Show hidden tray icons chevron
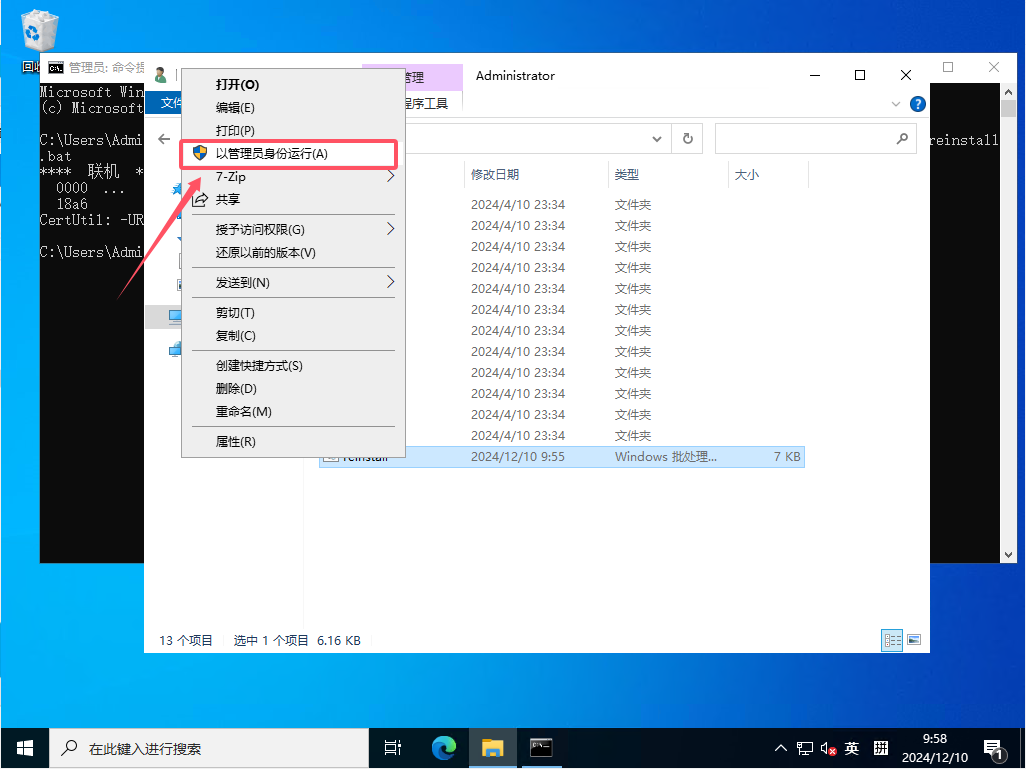Screen dimensions: 1026x769 point(781,748)
